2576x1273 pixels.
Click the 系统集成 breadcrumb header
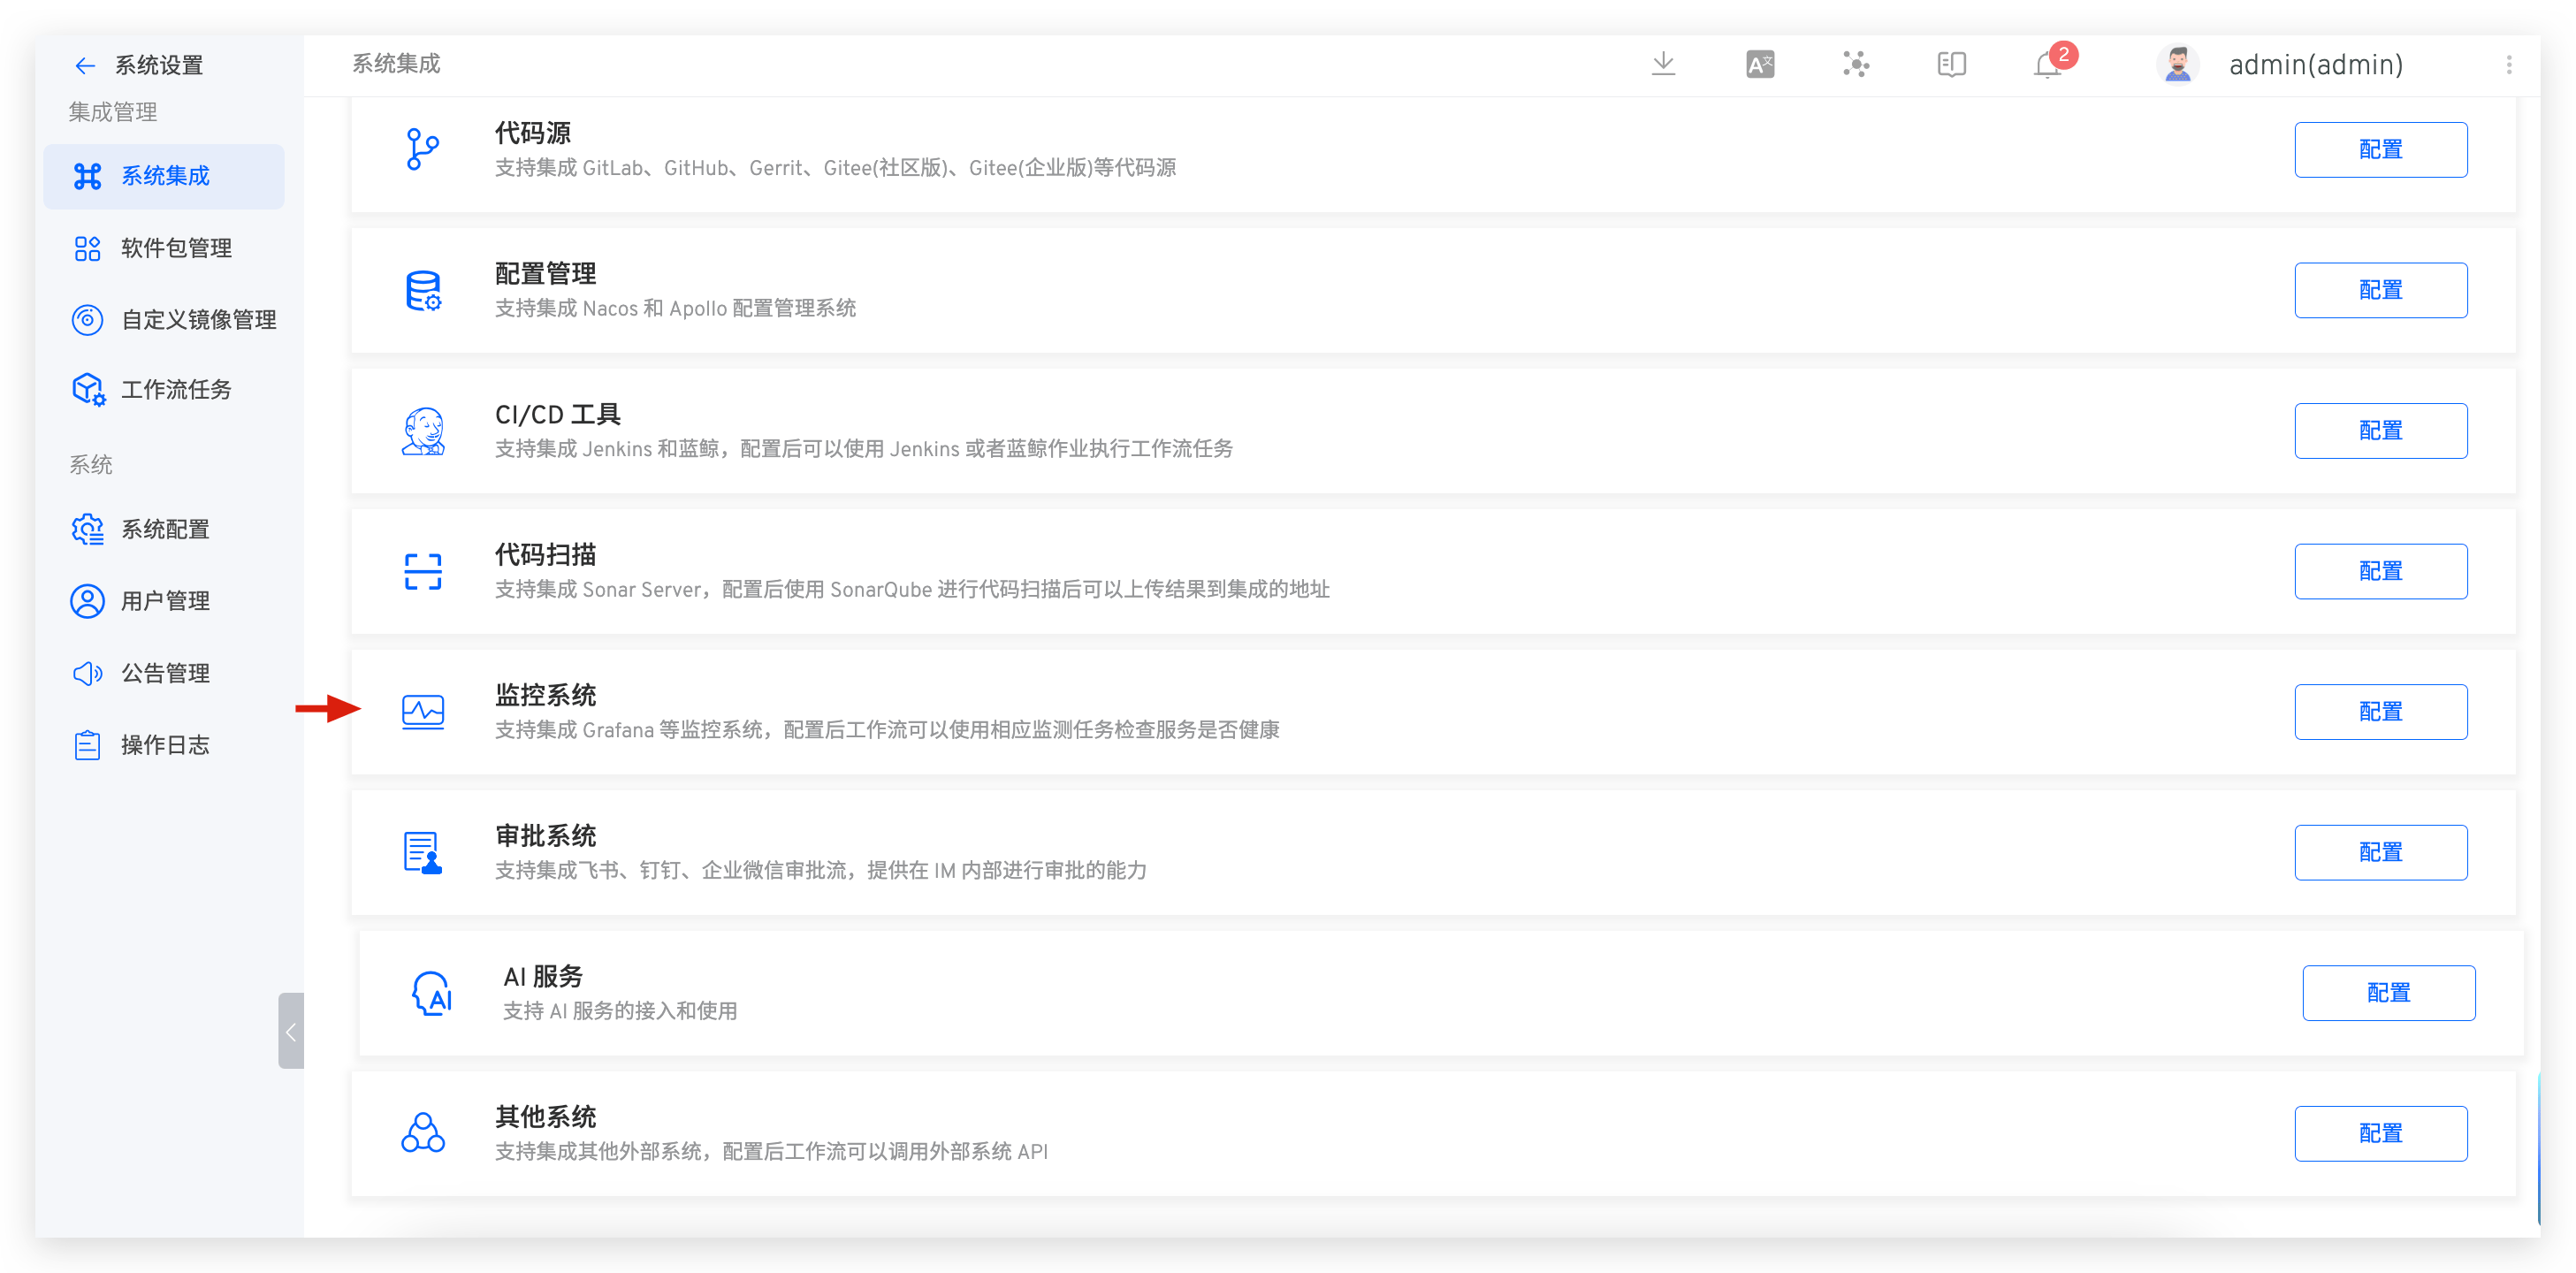coord(396,64)
